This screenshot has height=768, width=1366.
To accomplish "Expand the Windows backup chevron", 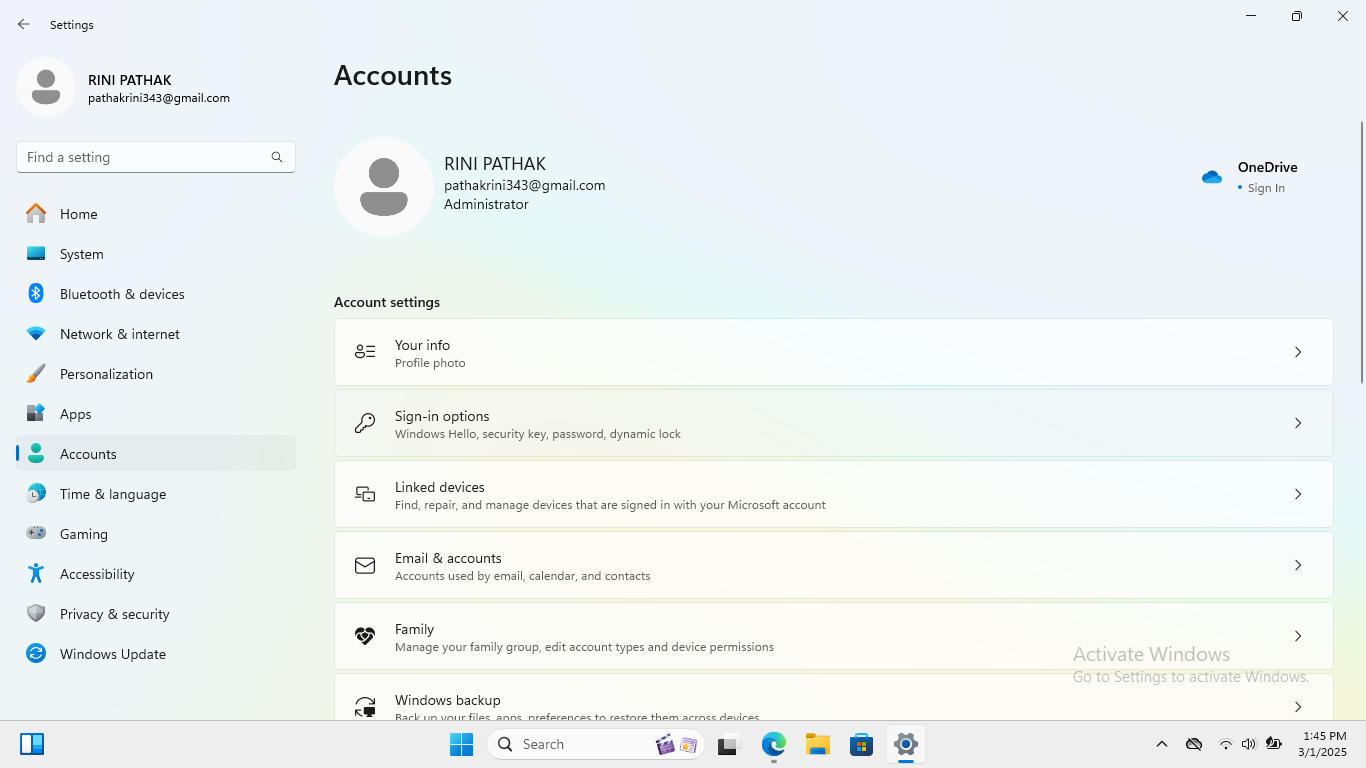I will click(x=1298, y=707).
